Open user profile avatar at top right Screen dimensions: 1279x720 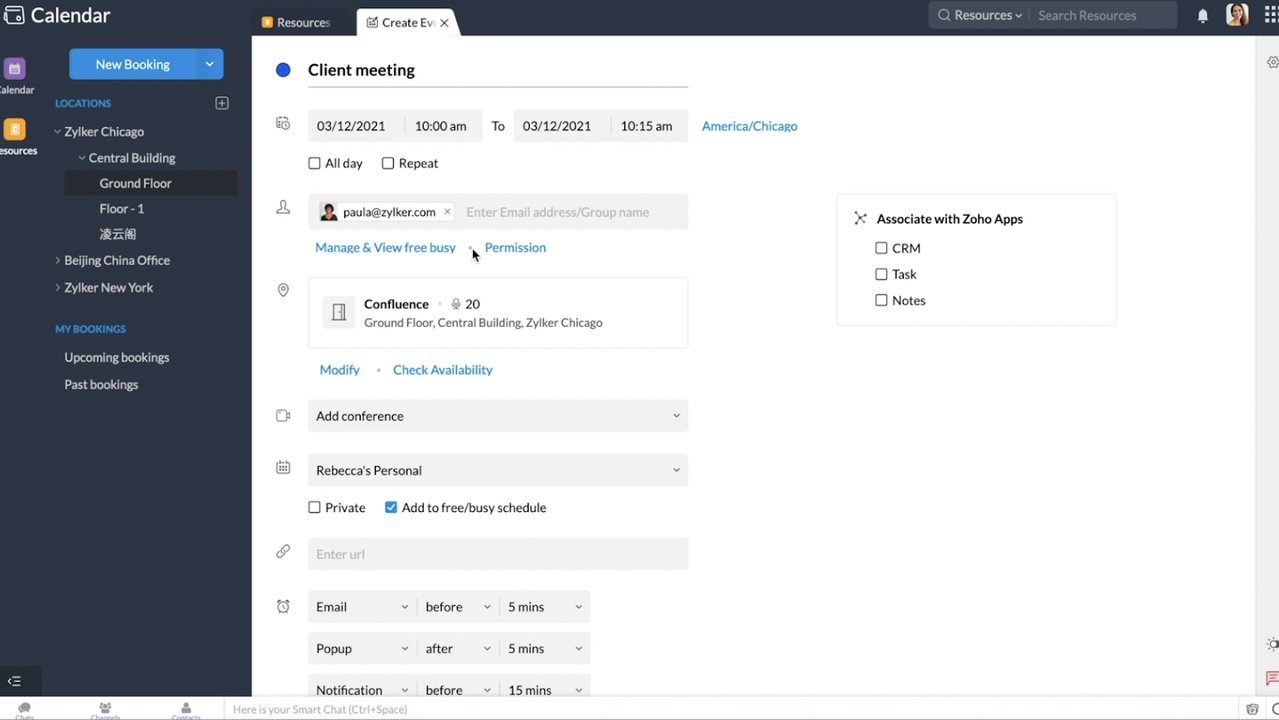[x=1237, y=16]
